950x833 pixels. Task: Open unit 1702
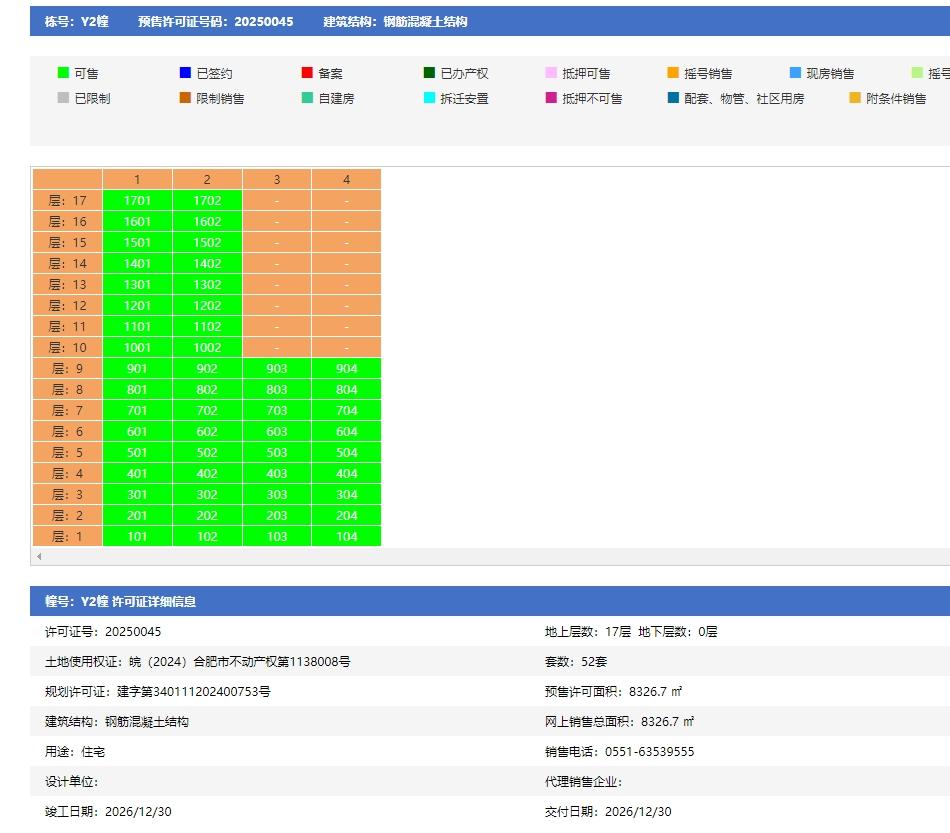[207, 201]
